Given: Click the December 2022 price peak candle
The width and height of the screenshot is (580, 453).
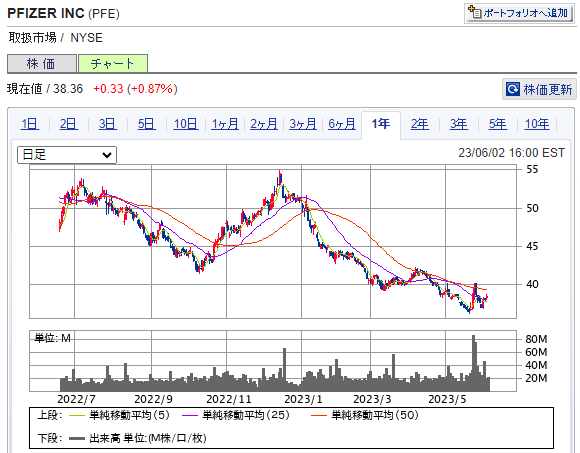Looking at the screenshot, I should pos(280,178).
